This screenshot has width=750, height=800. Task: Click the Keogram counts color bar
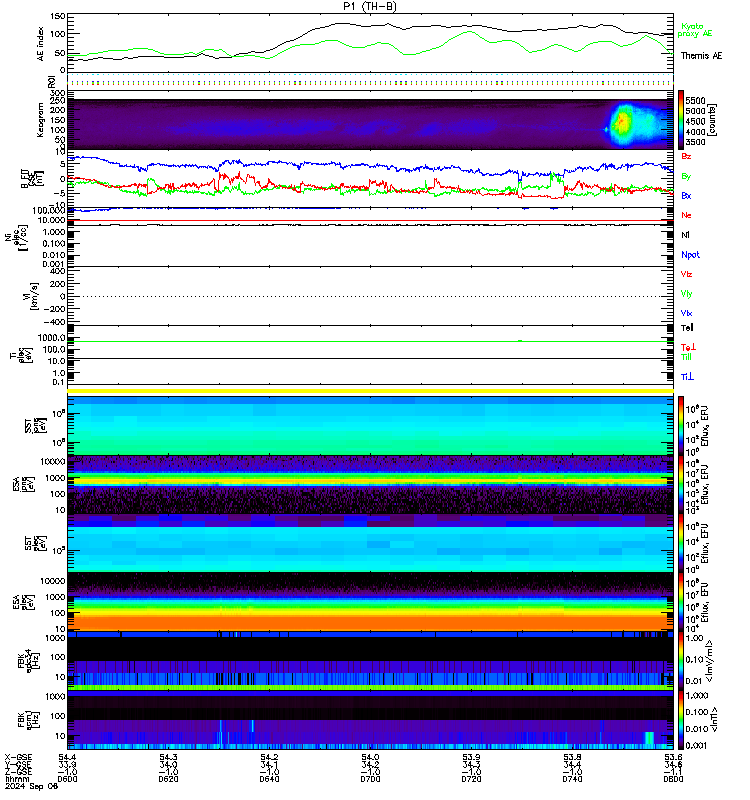[x=681, y=119]
